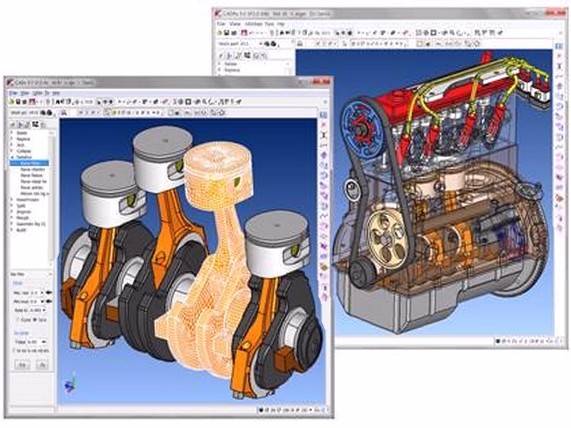Click the Open file icon in front window toolbar
This screenshot has height=428, width=571.
pyautogui.click(x=11, y=102)
